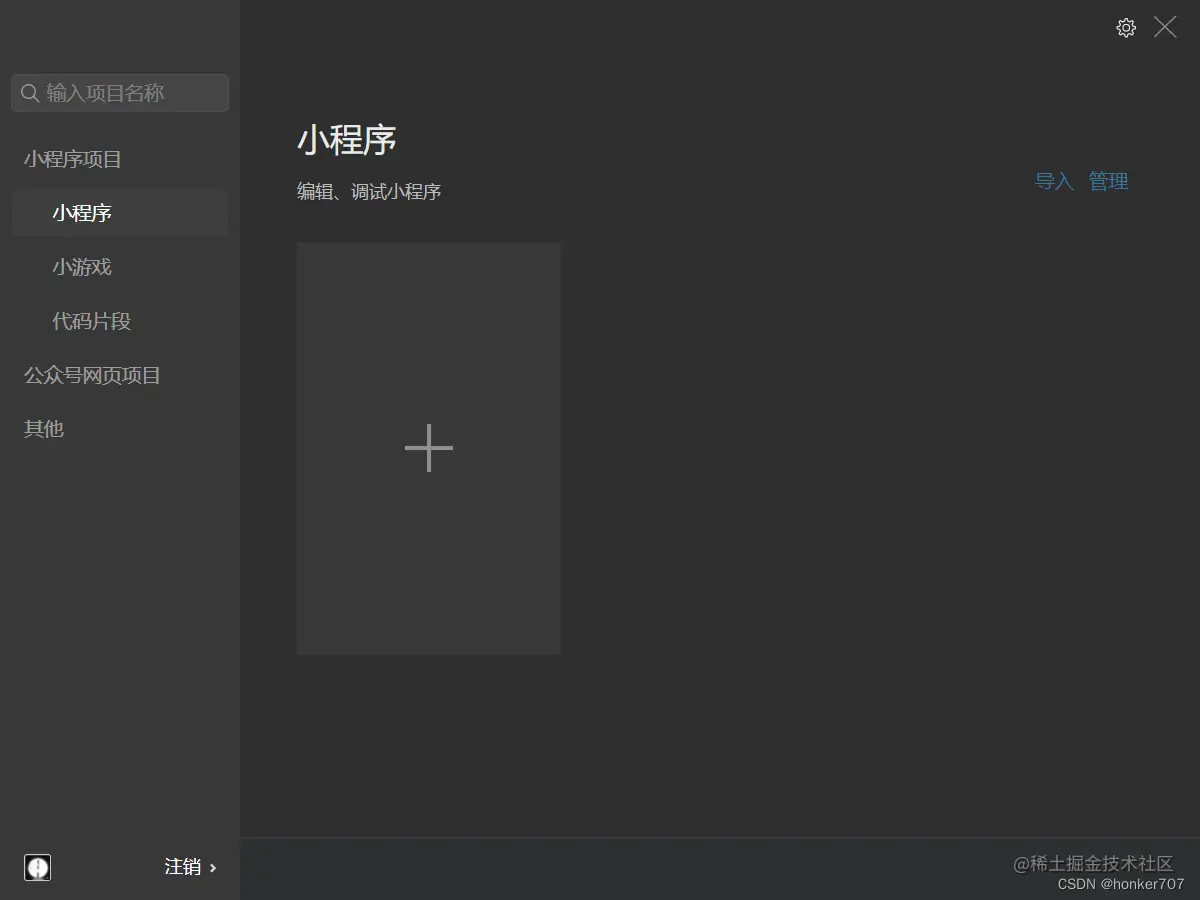Image resolution: width=1200 pixels, height=900 pixels.
Task: Expand the 小程序项目 category
Action: (72, 159)
